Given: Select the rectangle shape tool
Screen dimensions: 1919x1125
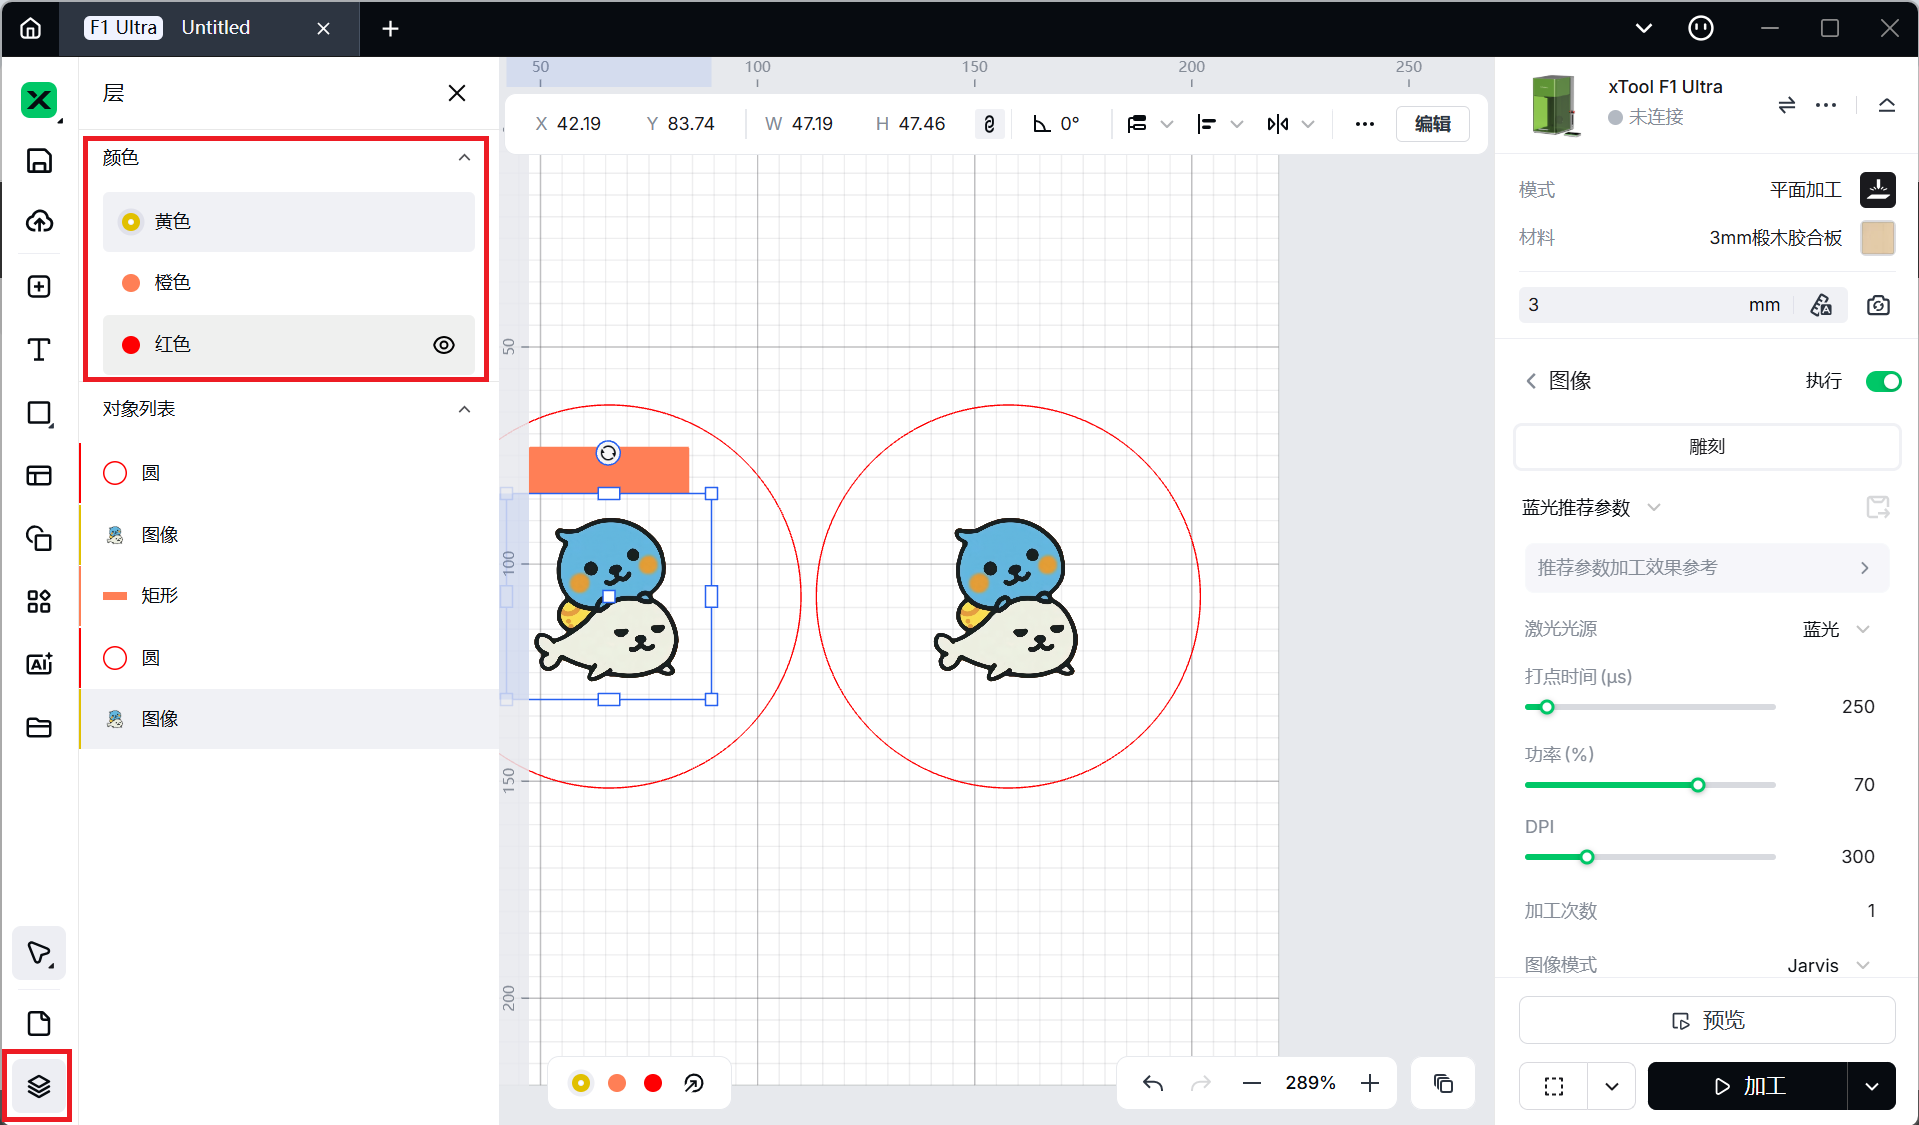Looking at the screenshot, I should pos(39,413).
